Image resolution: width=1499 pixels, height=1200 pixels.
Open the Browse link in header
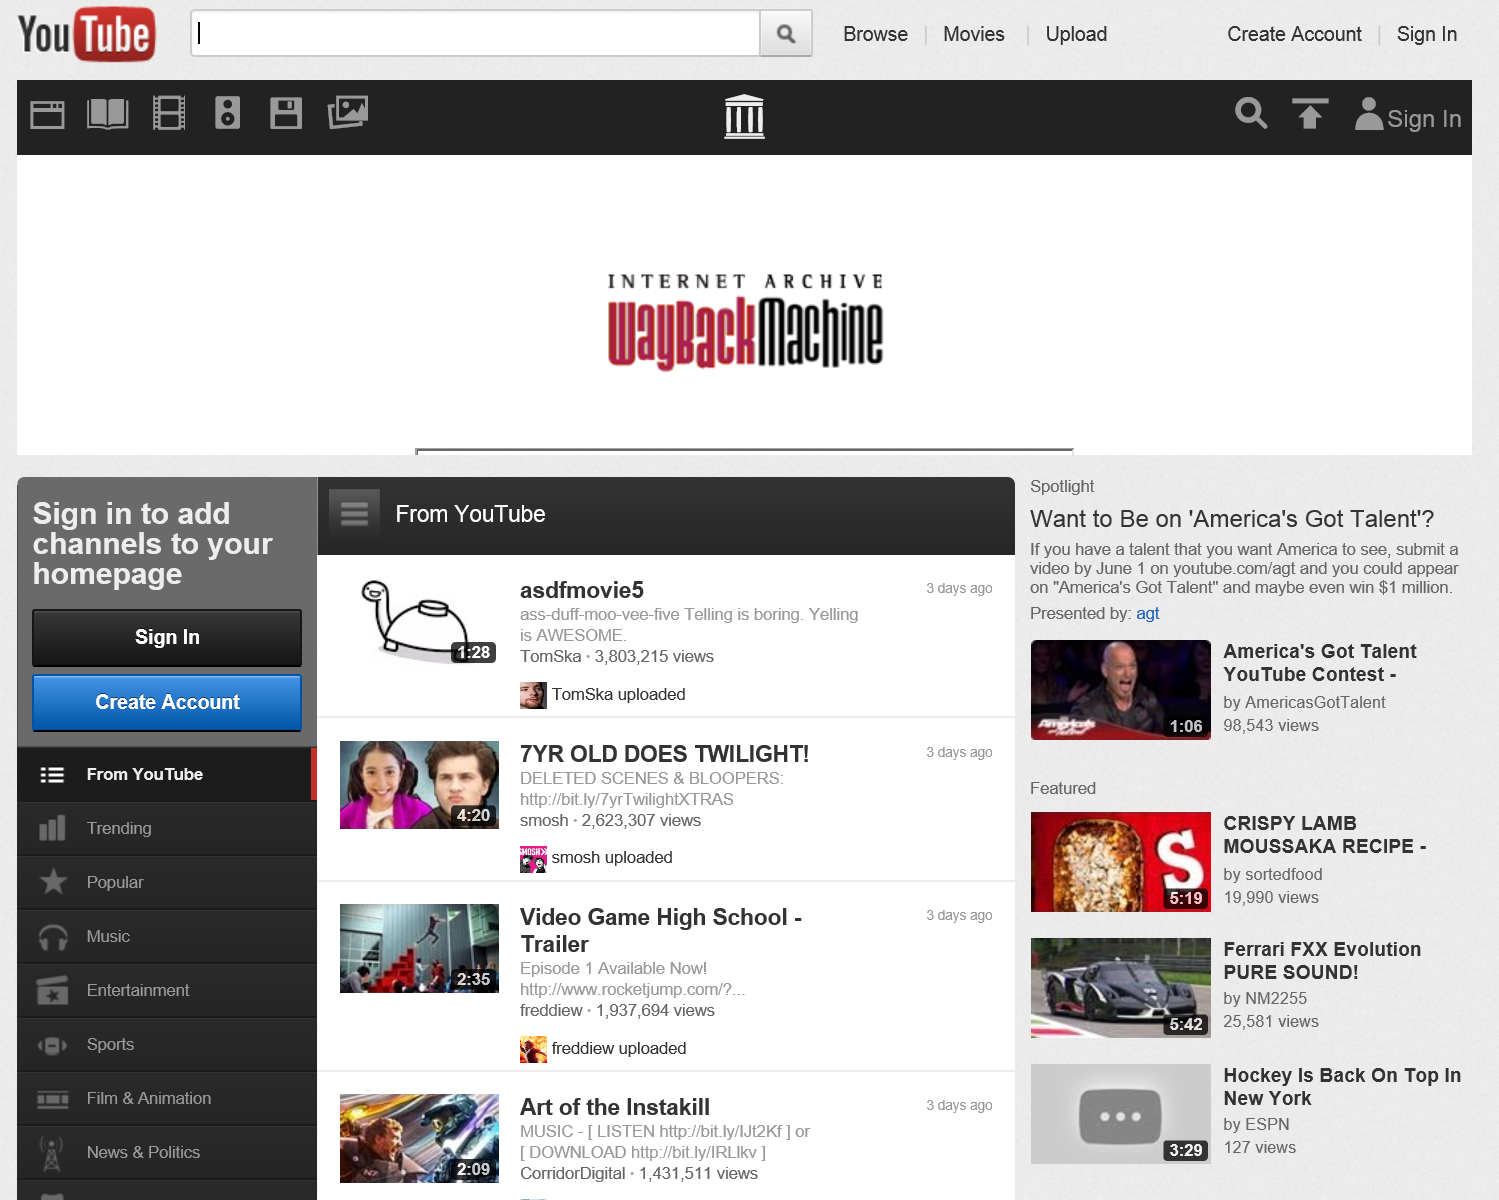pyautogui.click(x=875, y=34)
